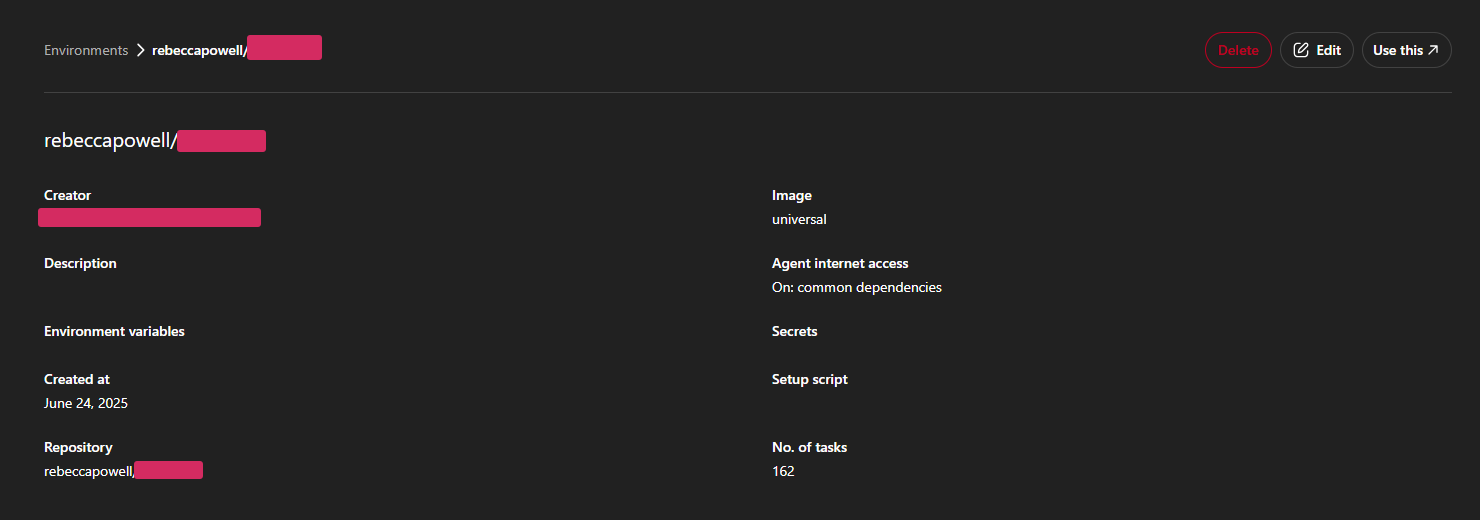1480x520 pixels.
Task: Click the 162 tasks count
Action: 783,471
